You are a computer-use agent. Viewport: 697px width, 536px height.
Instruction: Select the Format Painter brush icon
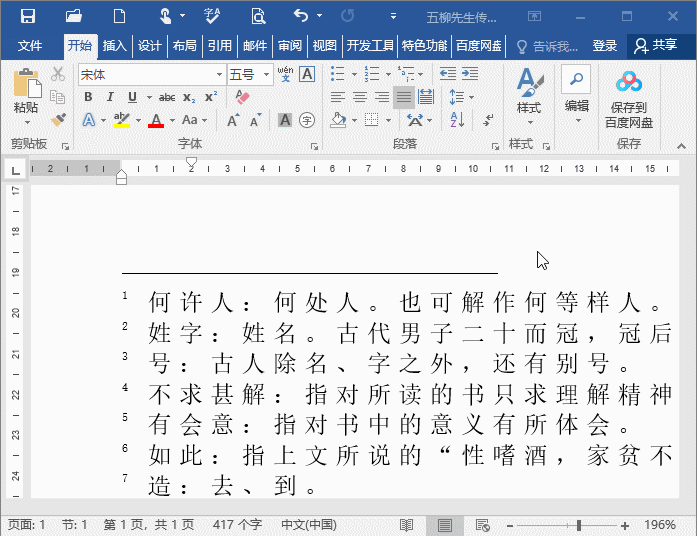coord(58,120)
